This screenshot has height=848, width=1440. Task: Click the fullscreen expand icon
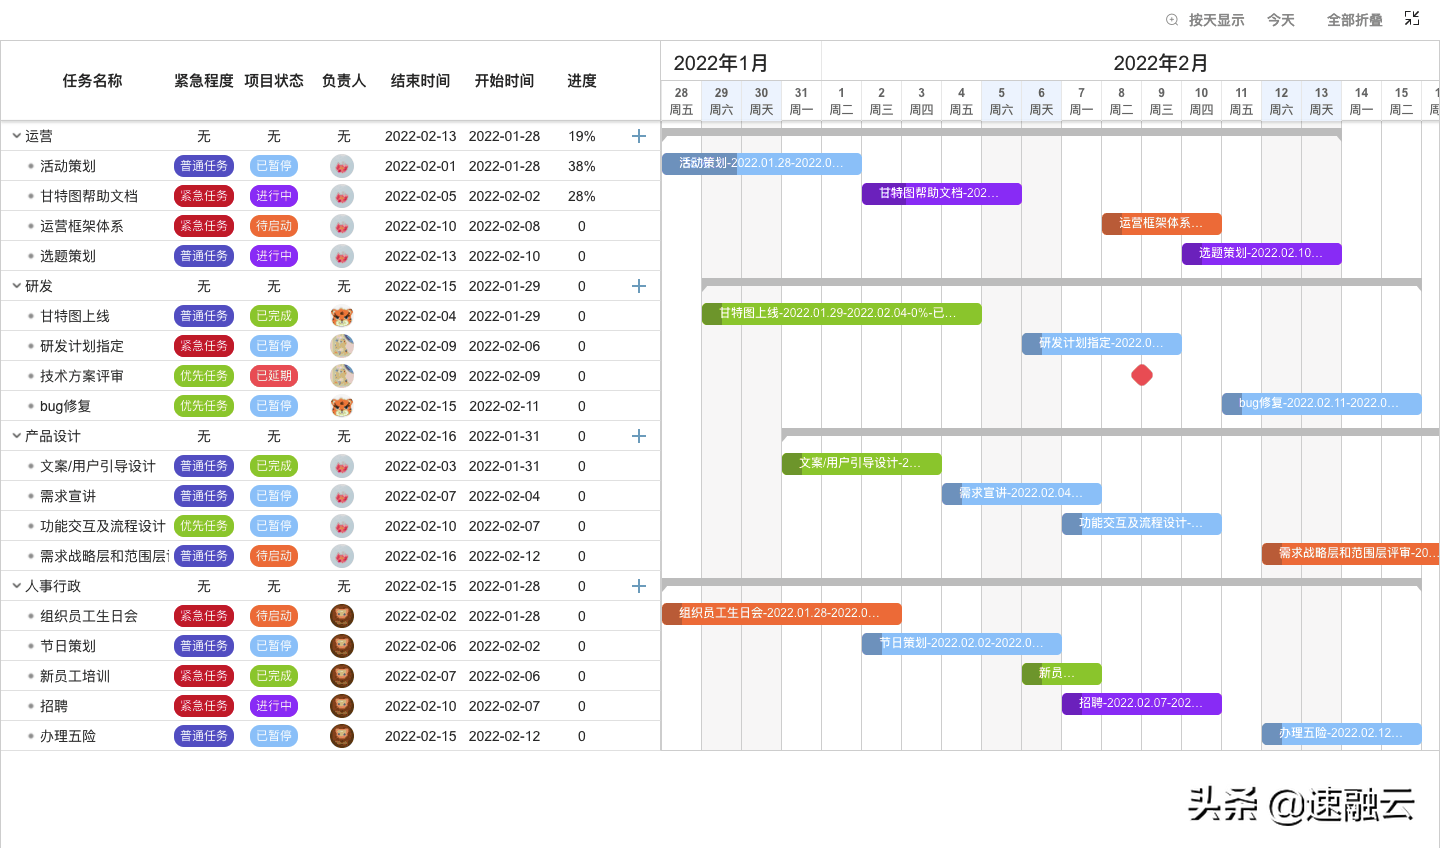[x=1412, y=18]
